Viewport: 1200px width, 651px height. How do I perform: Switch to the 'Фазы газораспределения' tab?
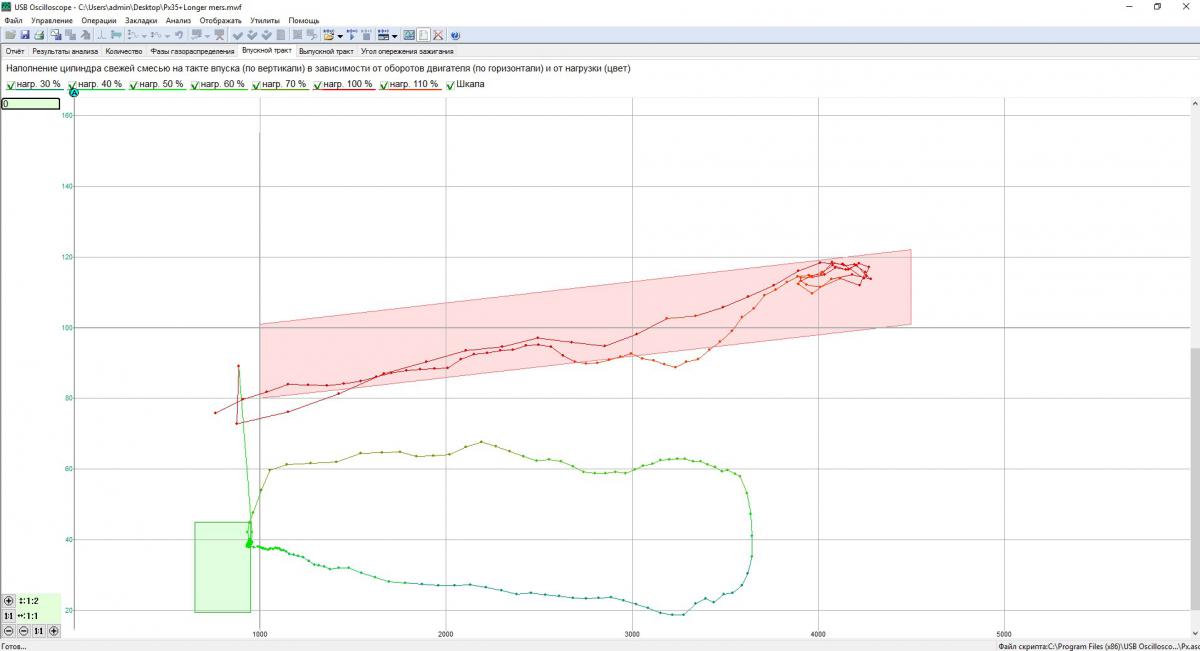(x=192, y=50)
